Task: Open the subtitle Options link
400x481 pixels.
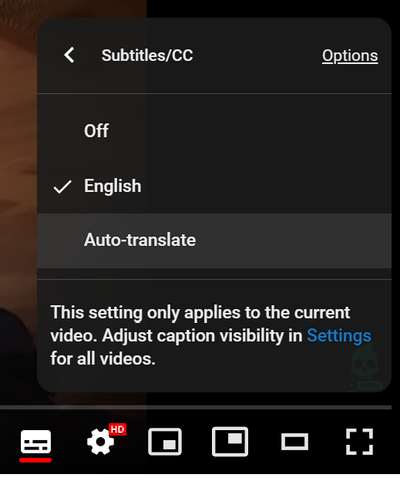Action: point(350,56)
